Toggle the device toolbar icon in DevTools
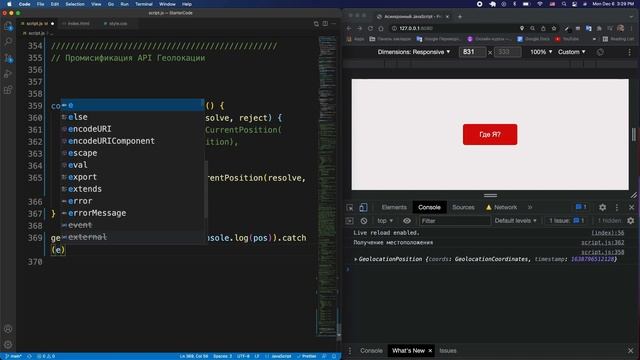Image resolution: width=640 pixels, height=360 pixels. [x=363, y=207]
